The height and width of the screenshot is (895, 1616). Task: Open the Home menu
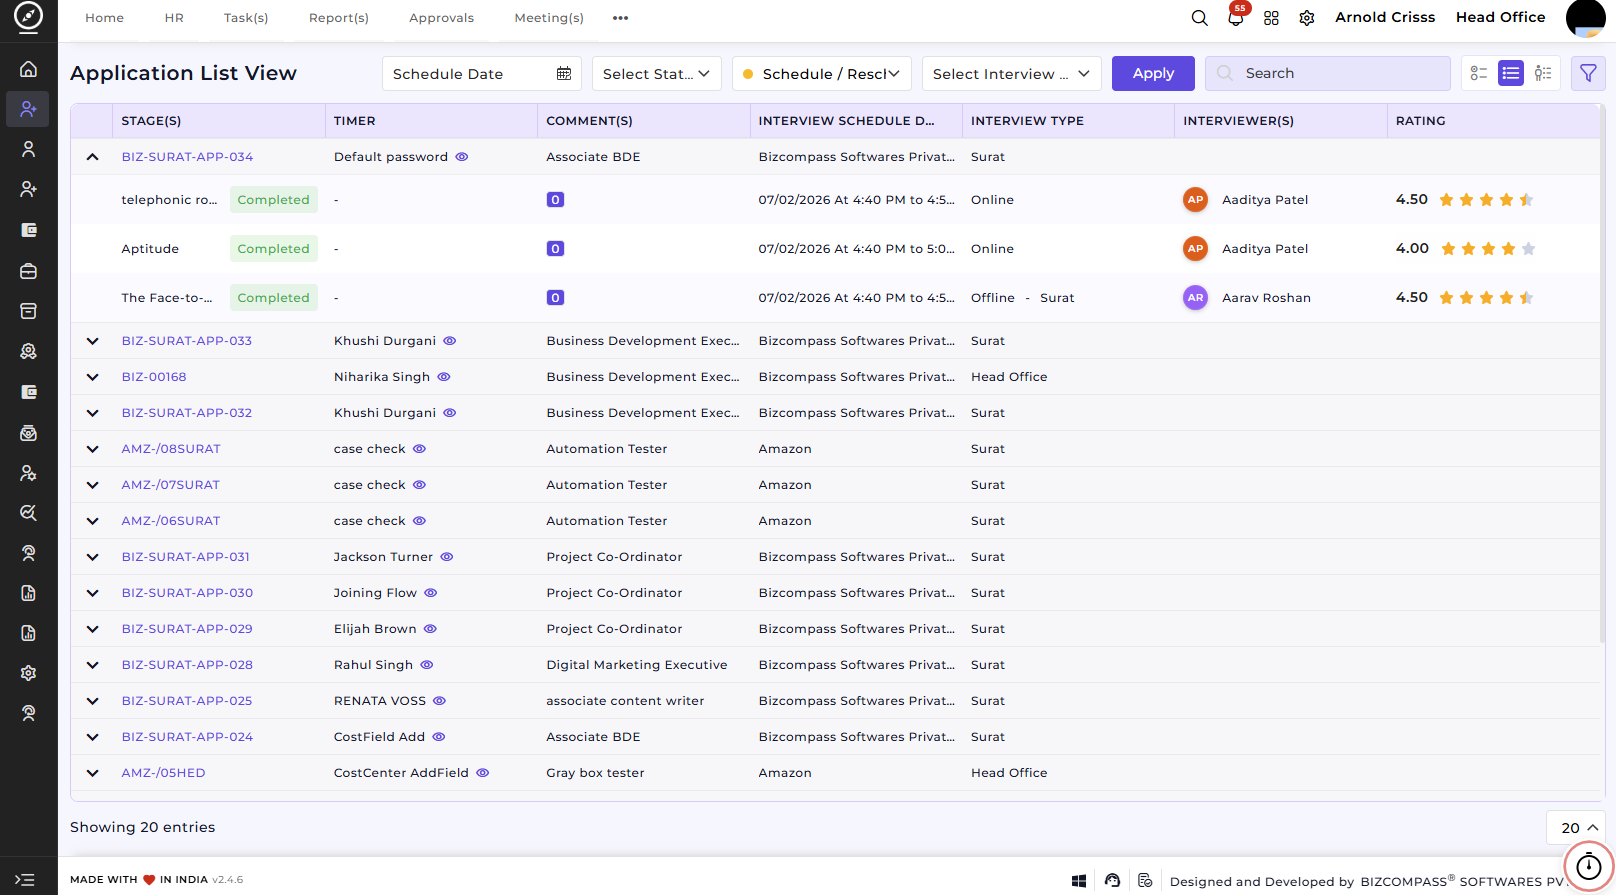coord(105,18)
